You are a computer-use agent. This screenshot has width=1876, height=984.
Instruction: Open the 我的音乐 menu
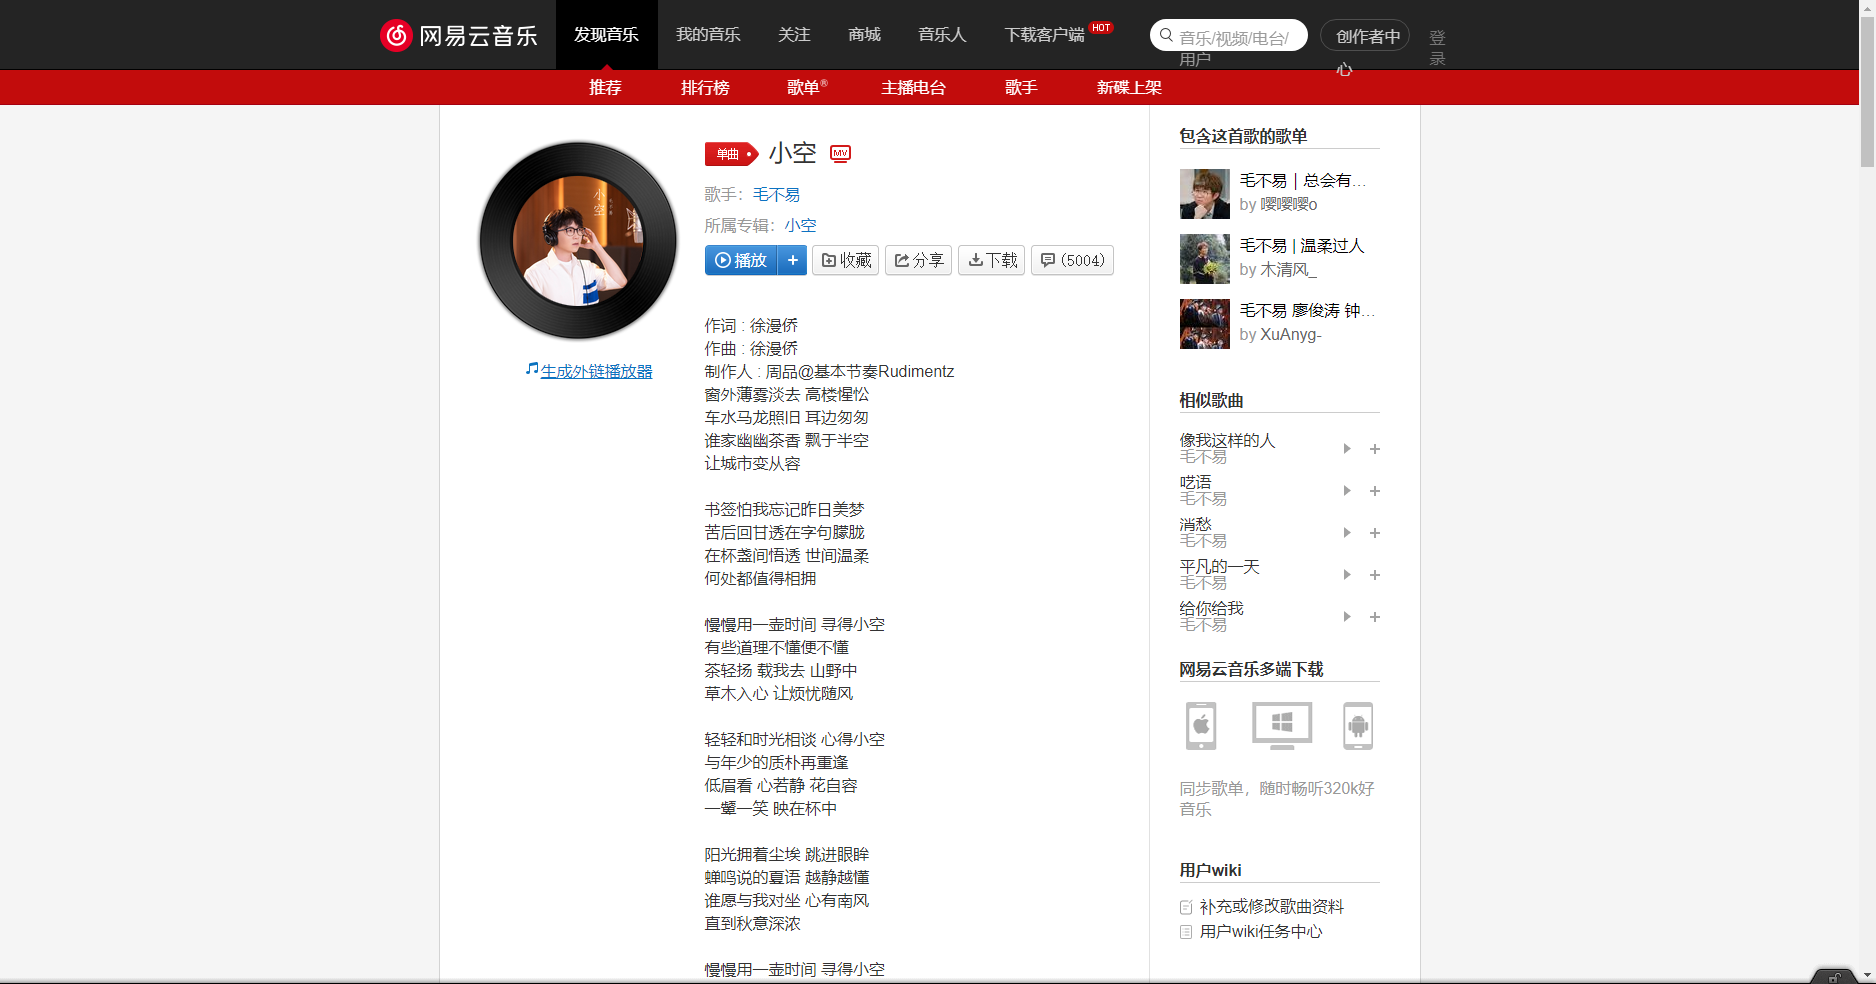[707, 34]
